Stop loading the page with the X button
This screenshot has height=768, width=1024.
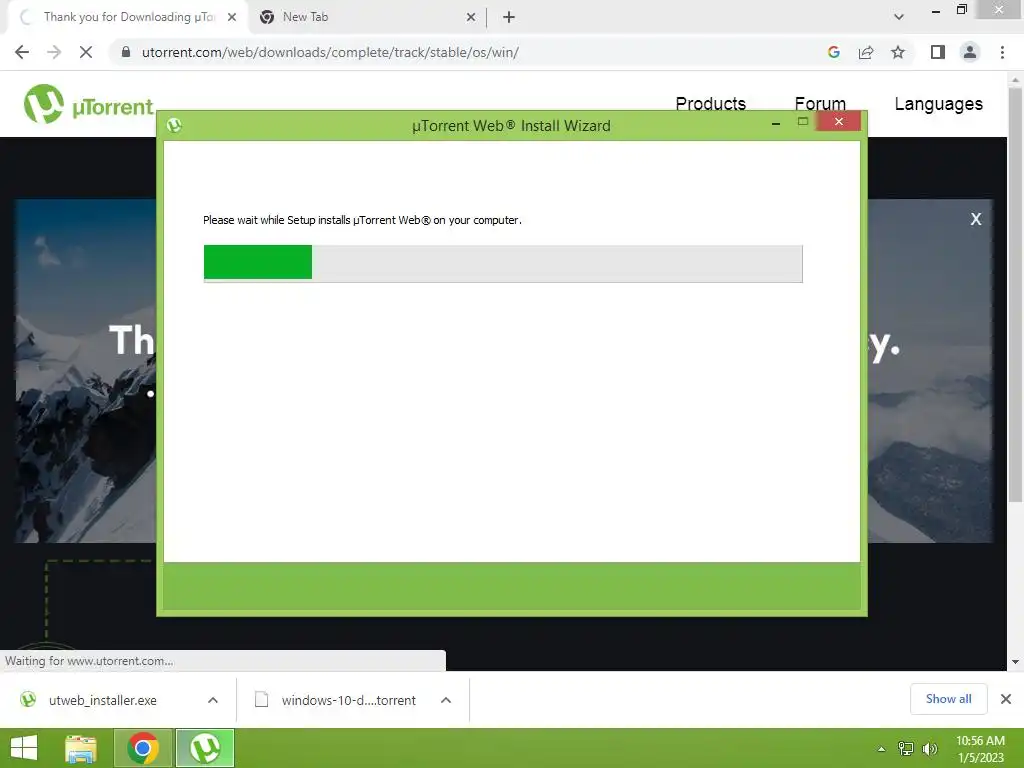(86, 52)
